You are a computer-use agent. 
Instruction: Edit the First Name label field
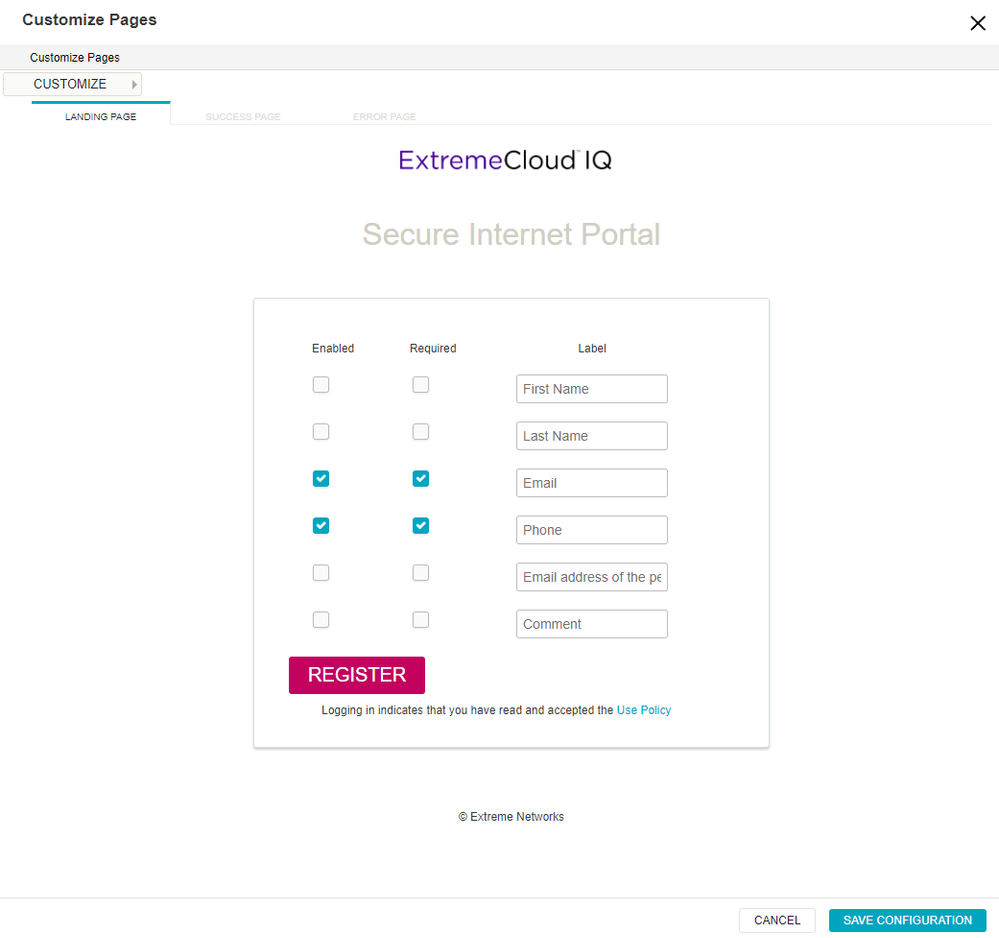coord(592,389)
